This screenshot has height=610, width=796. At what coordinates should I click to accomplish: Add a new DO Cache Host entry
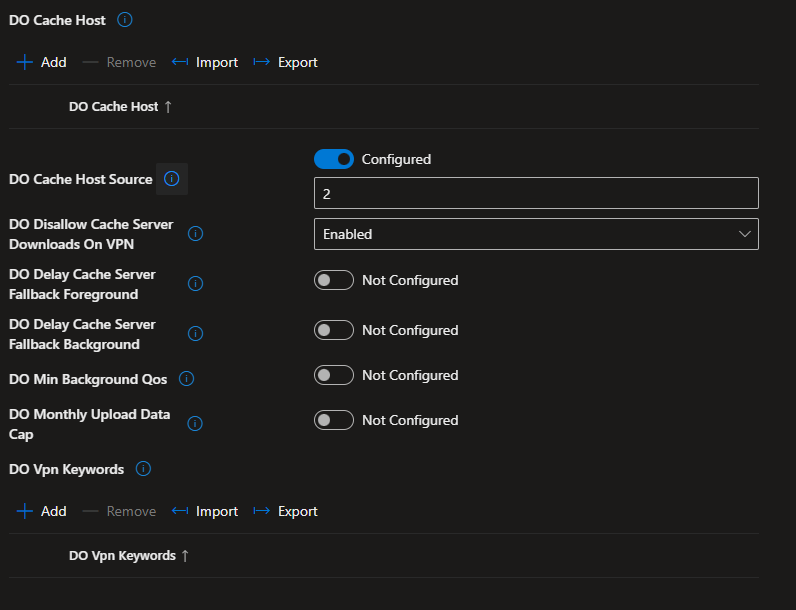tap(42, 62)
